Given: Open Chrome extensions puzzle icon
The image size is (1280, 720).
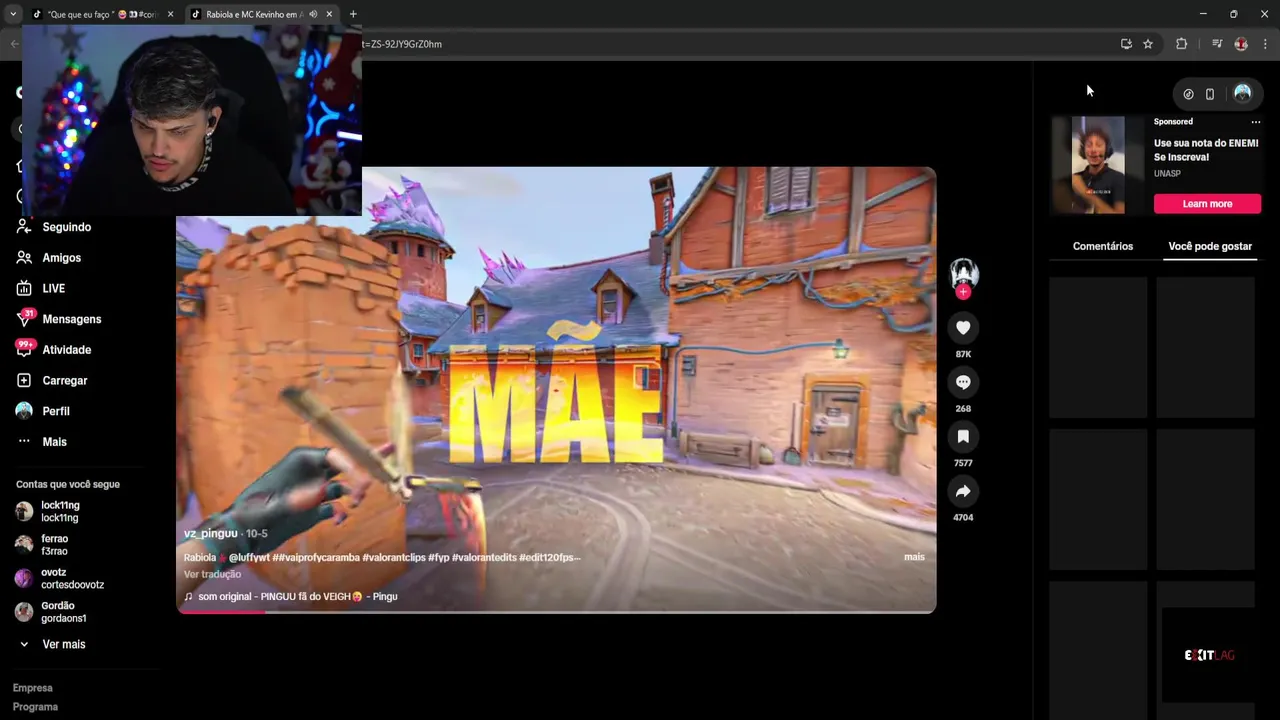Looking at the screenshot, I should coord(1181,44).
